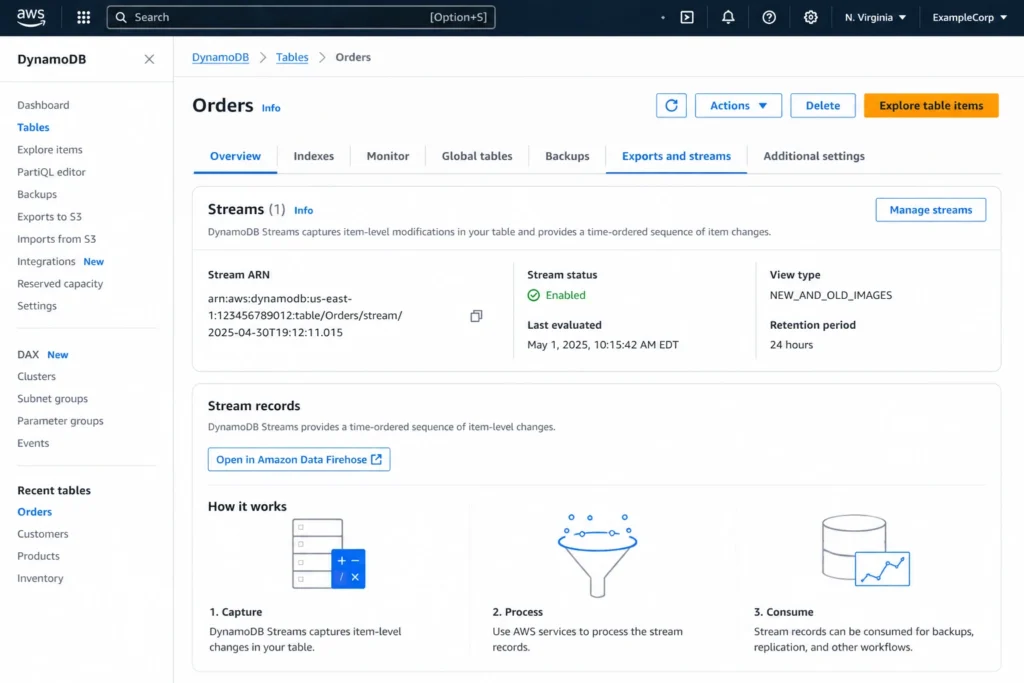Click the global search field
1024x683 pixels.
coord(300,17)
